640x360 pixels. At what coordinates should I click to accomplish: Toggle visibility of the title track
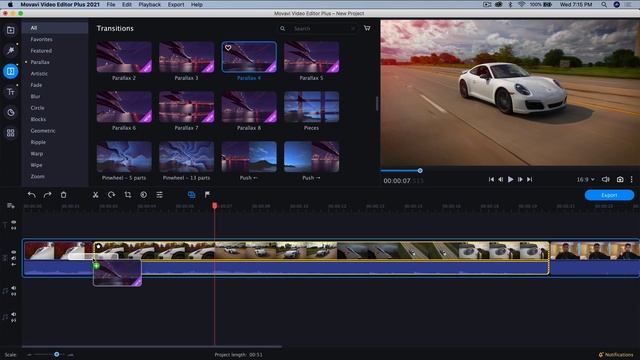(14, 222)
